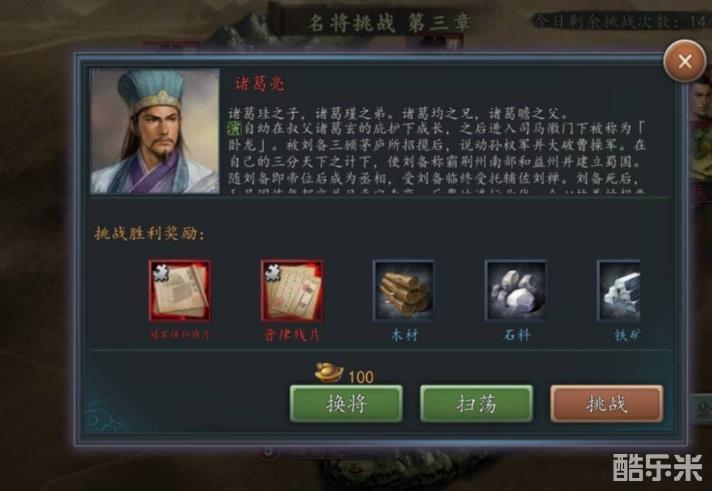712x491 pixels.
Task: Click the green 汉 faction badge
Action: click(234, 129)
